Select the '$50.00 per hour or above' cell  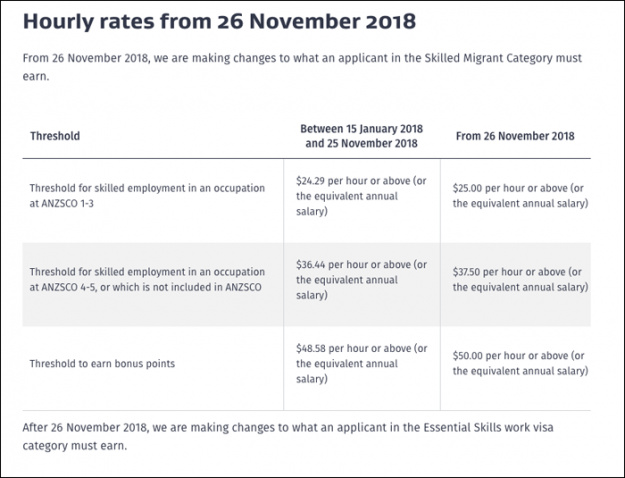click(520, 363)
